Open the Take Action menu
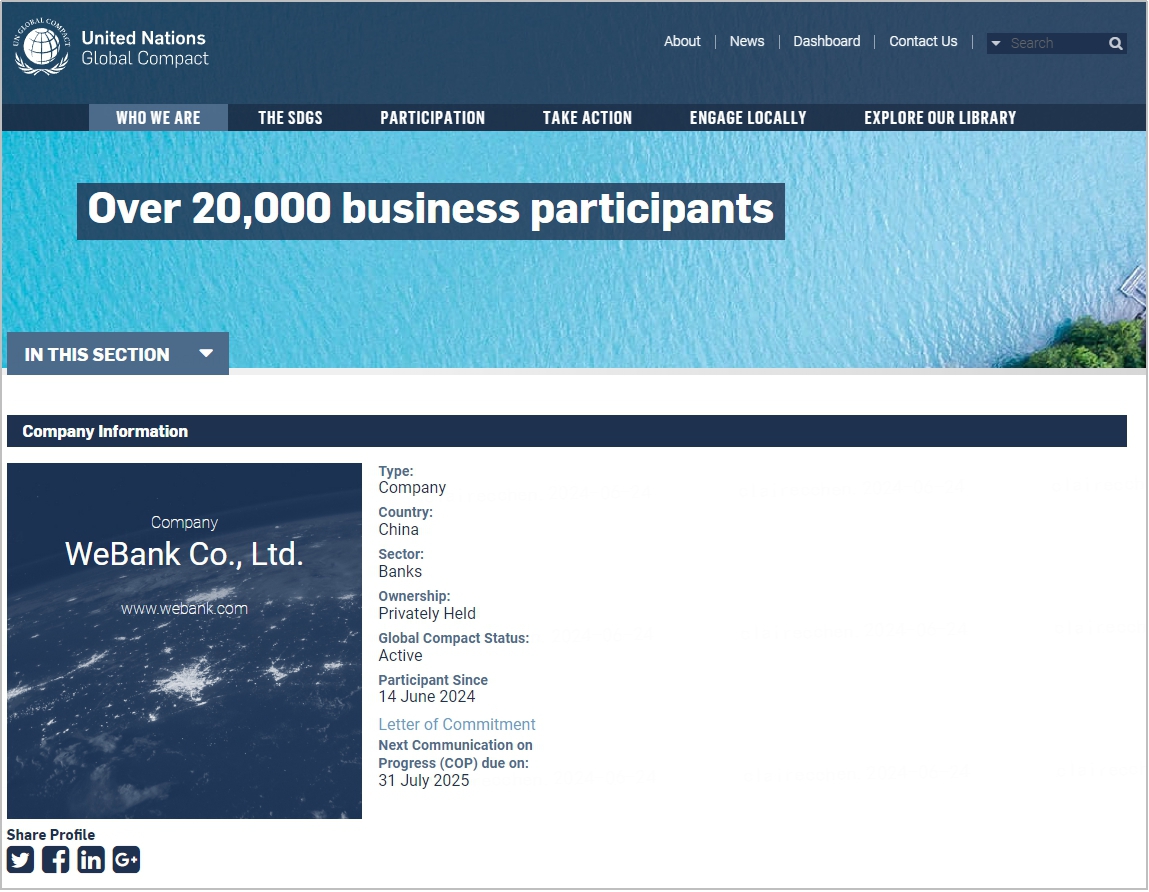The image size is (1149, 892). (587, 118)
